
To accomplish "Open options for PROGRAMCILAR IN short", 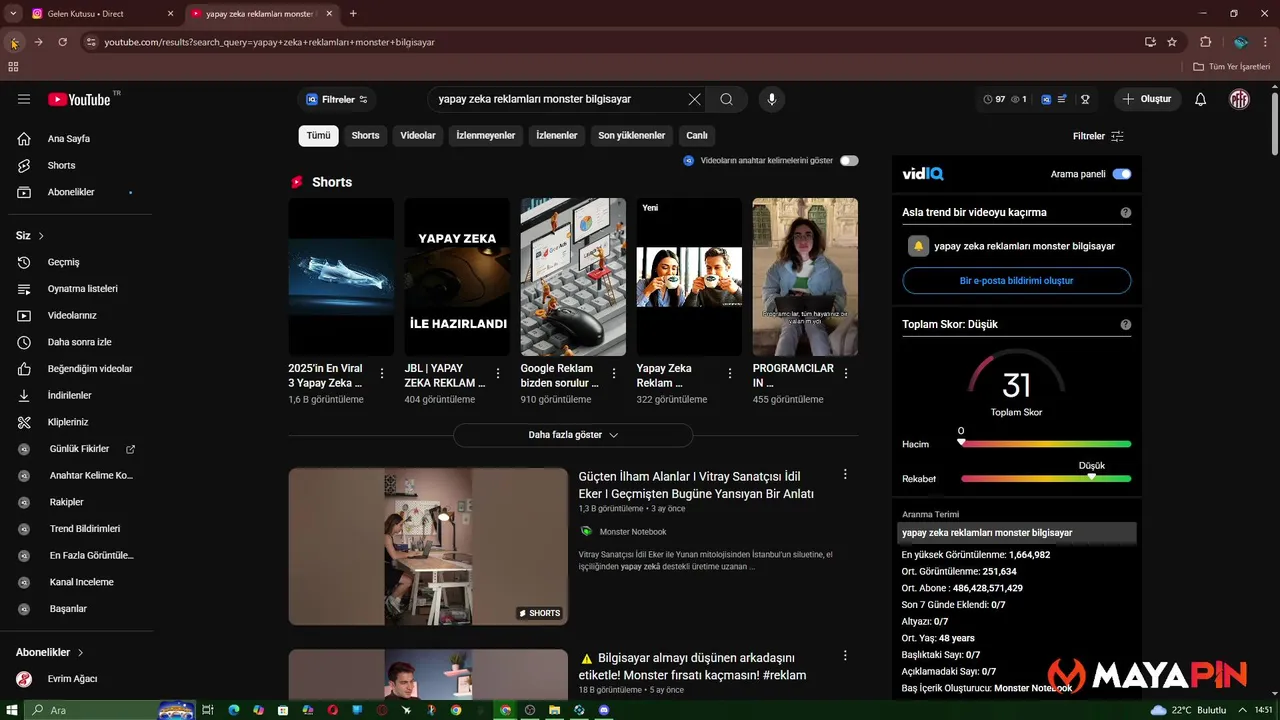I will [846, 374].
